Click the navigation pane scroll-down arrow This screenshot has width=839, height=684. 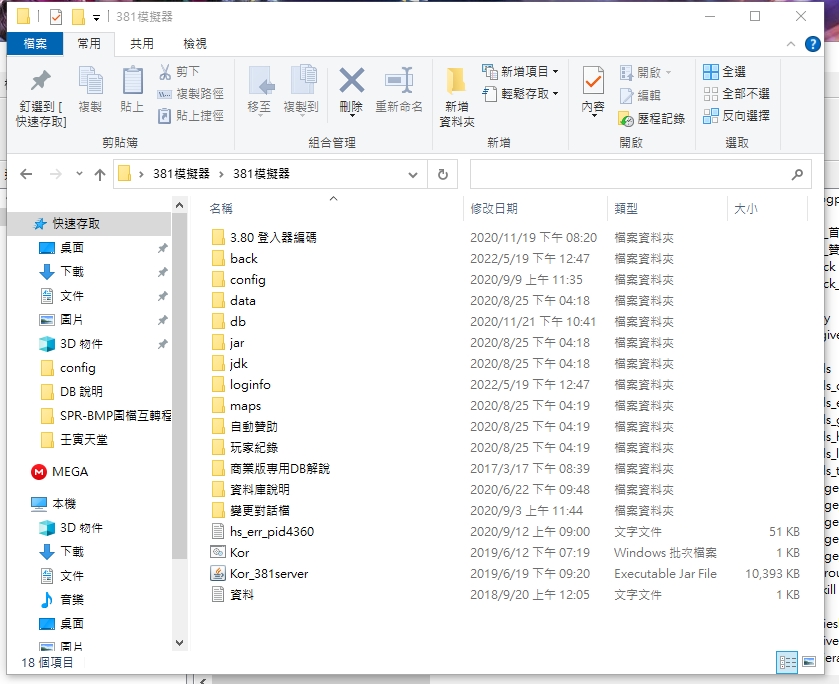179,642
